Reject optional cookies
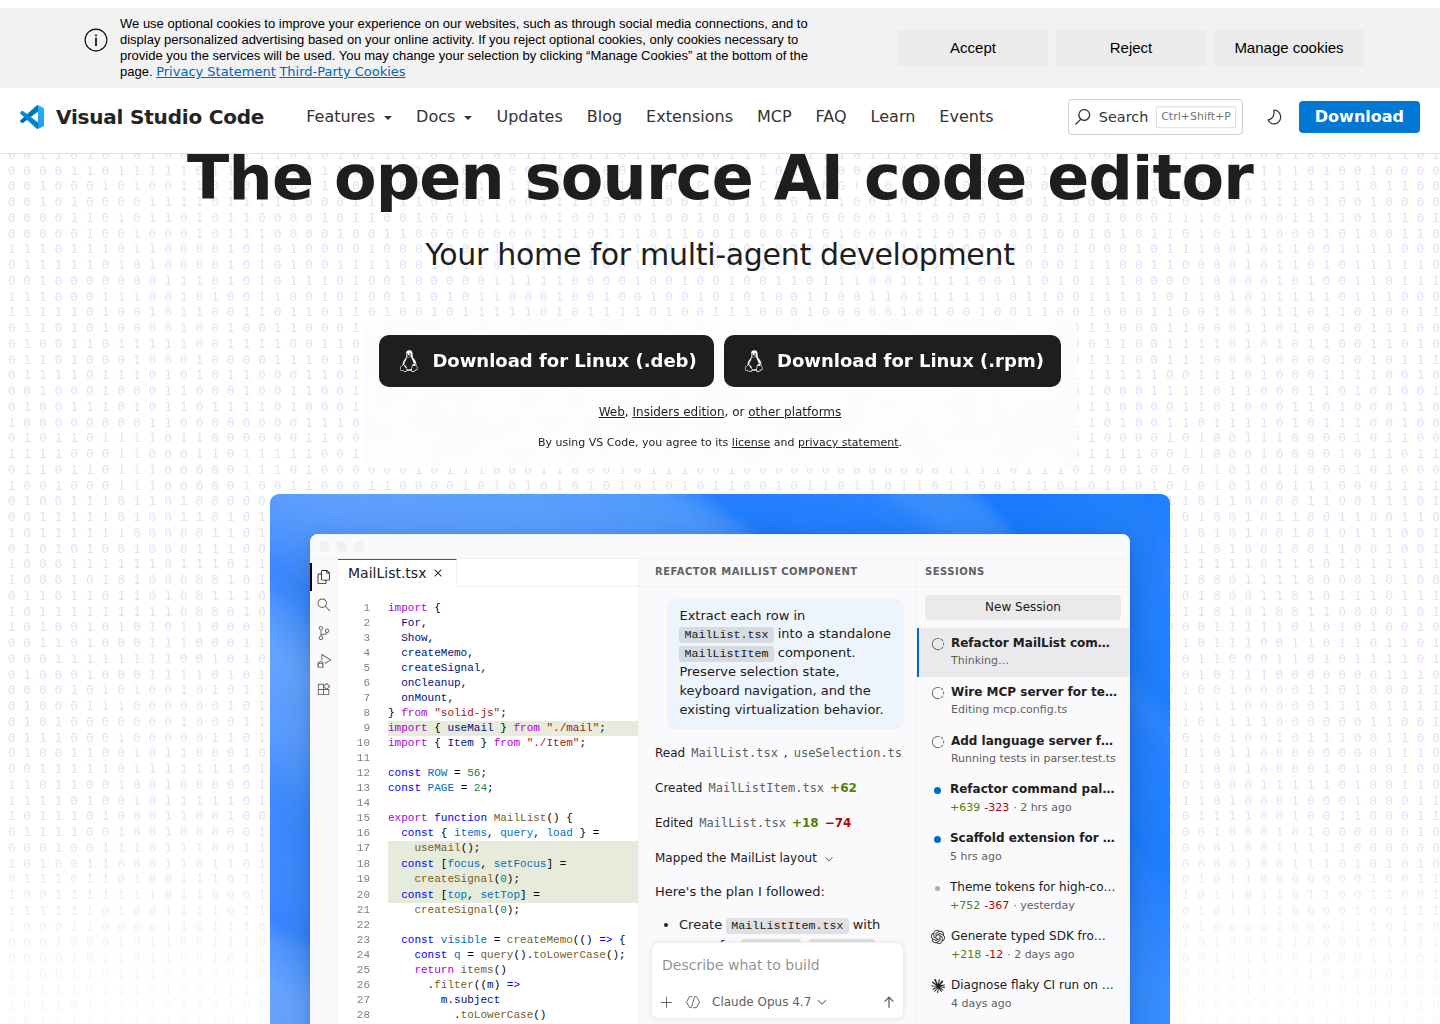This screenshot has width=1440, height=1024. click(x=1131, y=48)
